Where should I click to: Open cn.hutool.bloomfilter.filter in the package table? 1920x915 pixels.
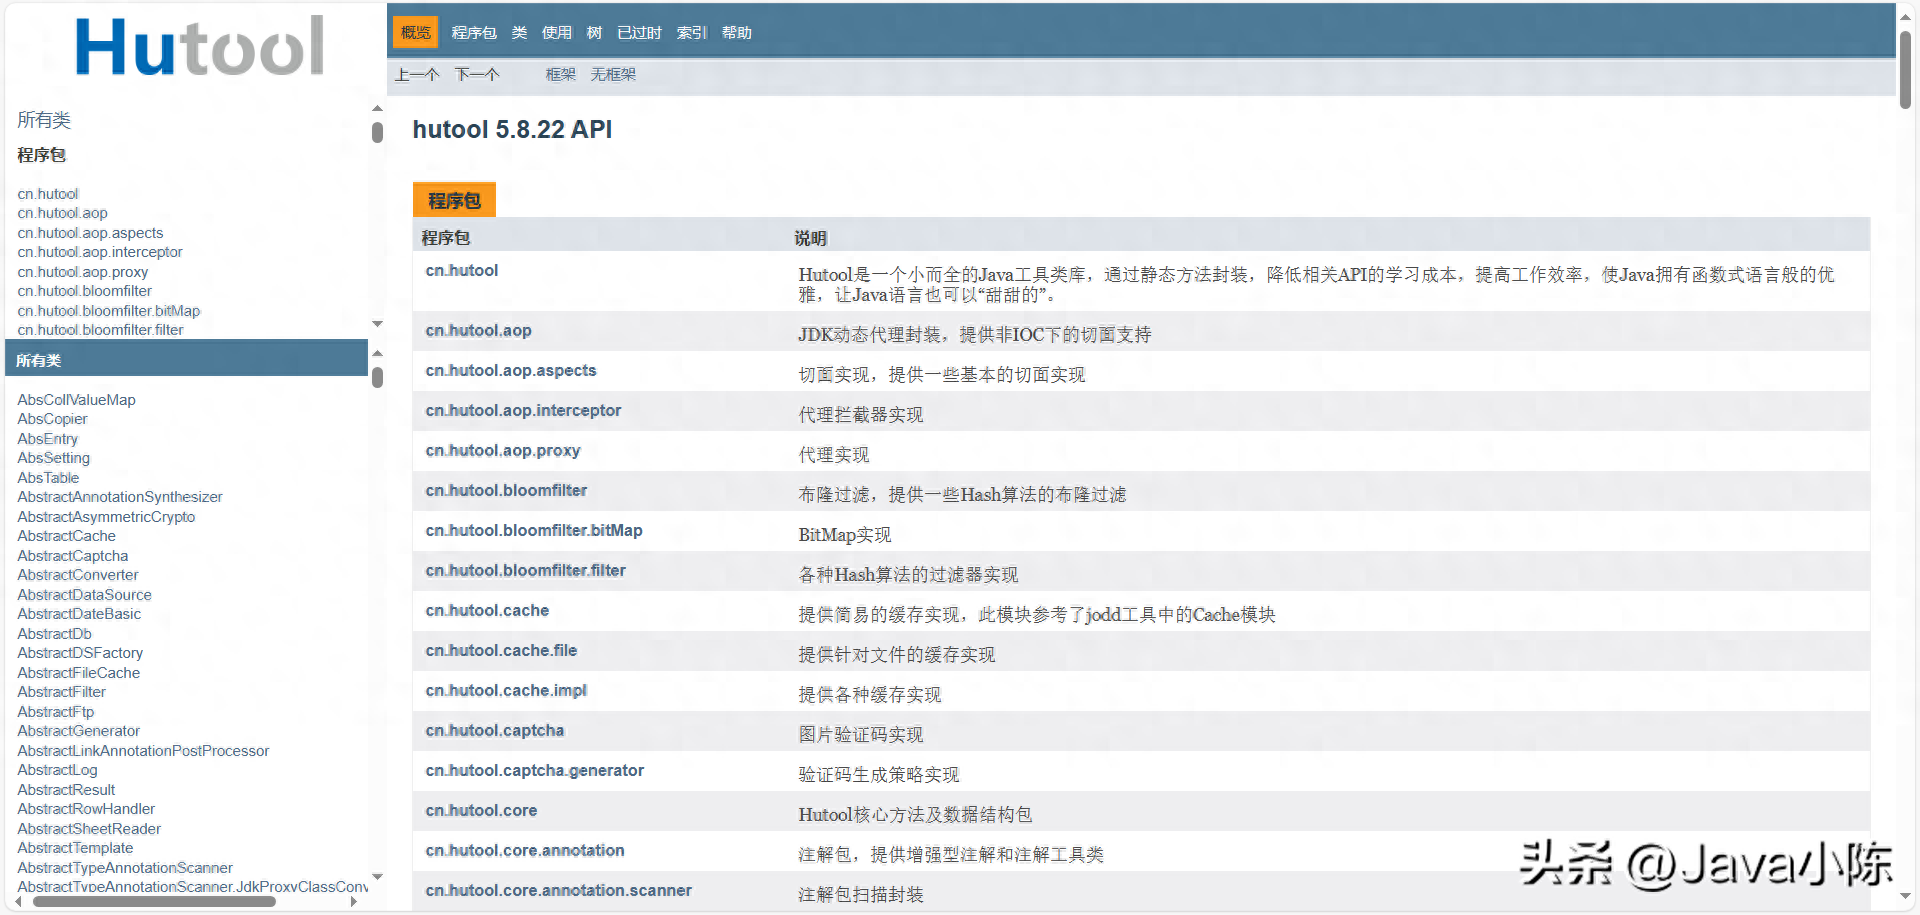point(525,571)
